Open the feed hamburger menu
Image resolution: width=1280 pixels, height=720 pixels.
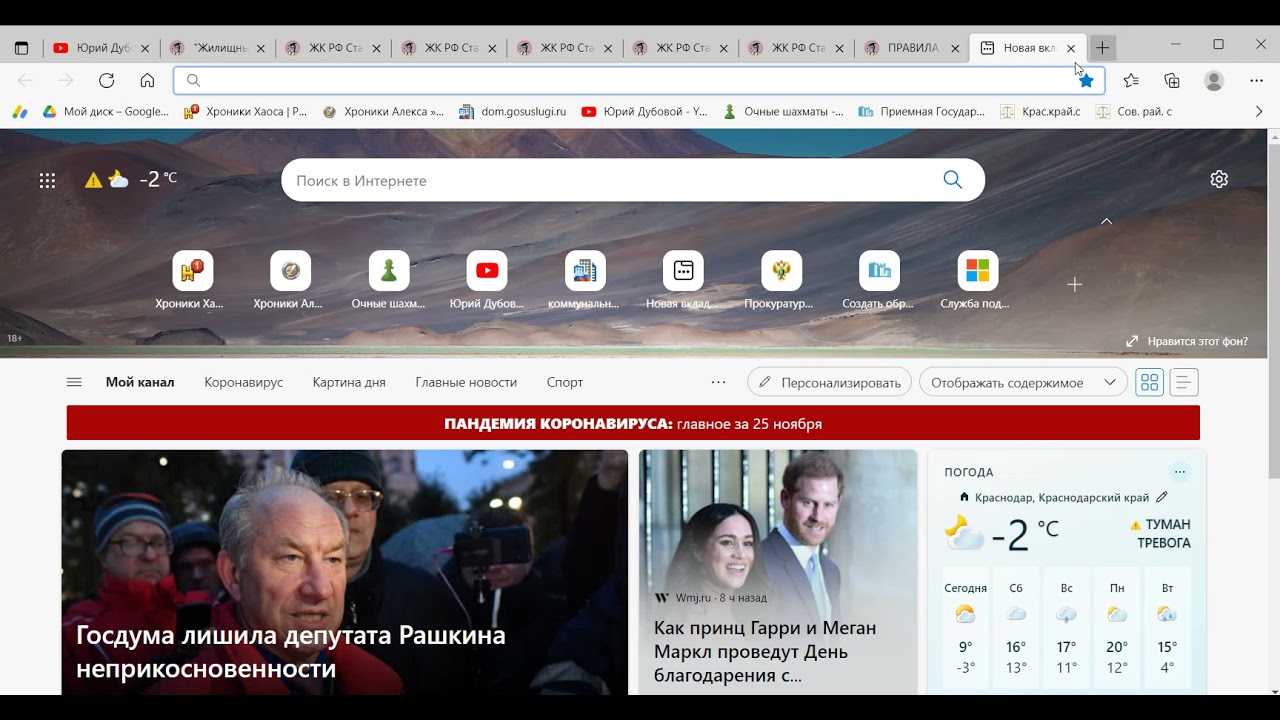tap(74, 382)
